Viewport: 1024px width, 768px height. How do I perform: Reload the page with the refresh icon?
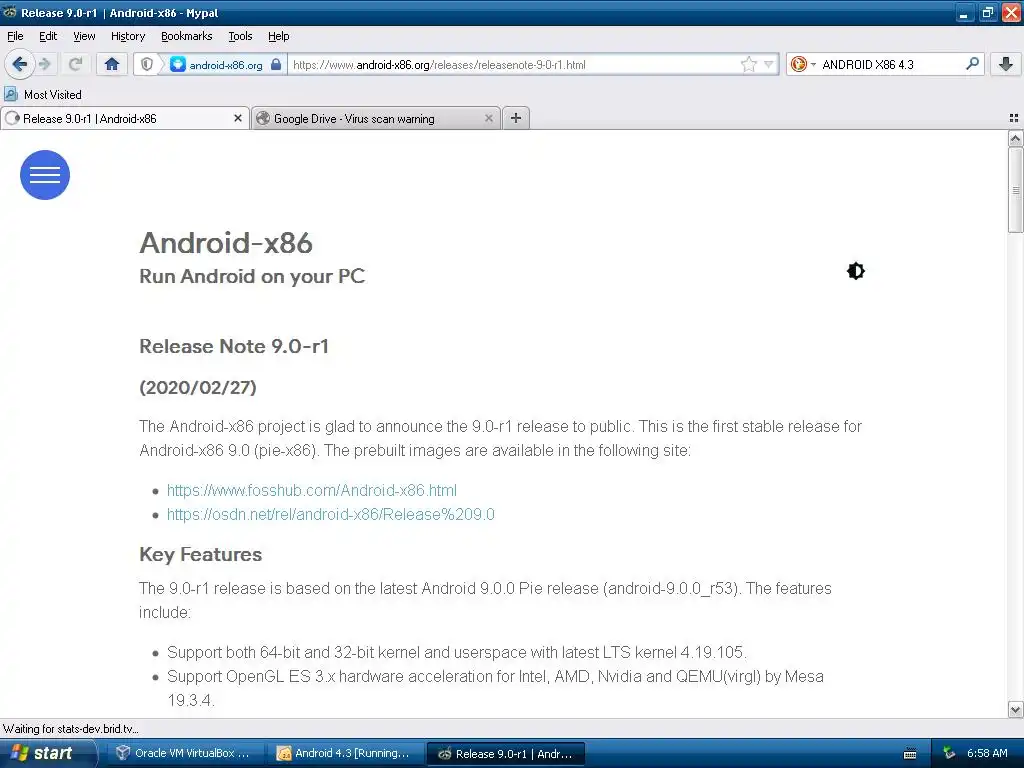coord(75,64)
